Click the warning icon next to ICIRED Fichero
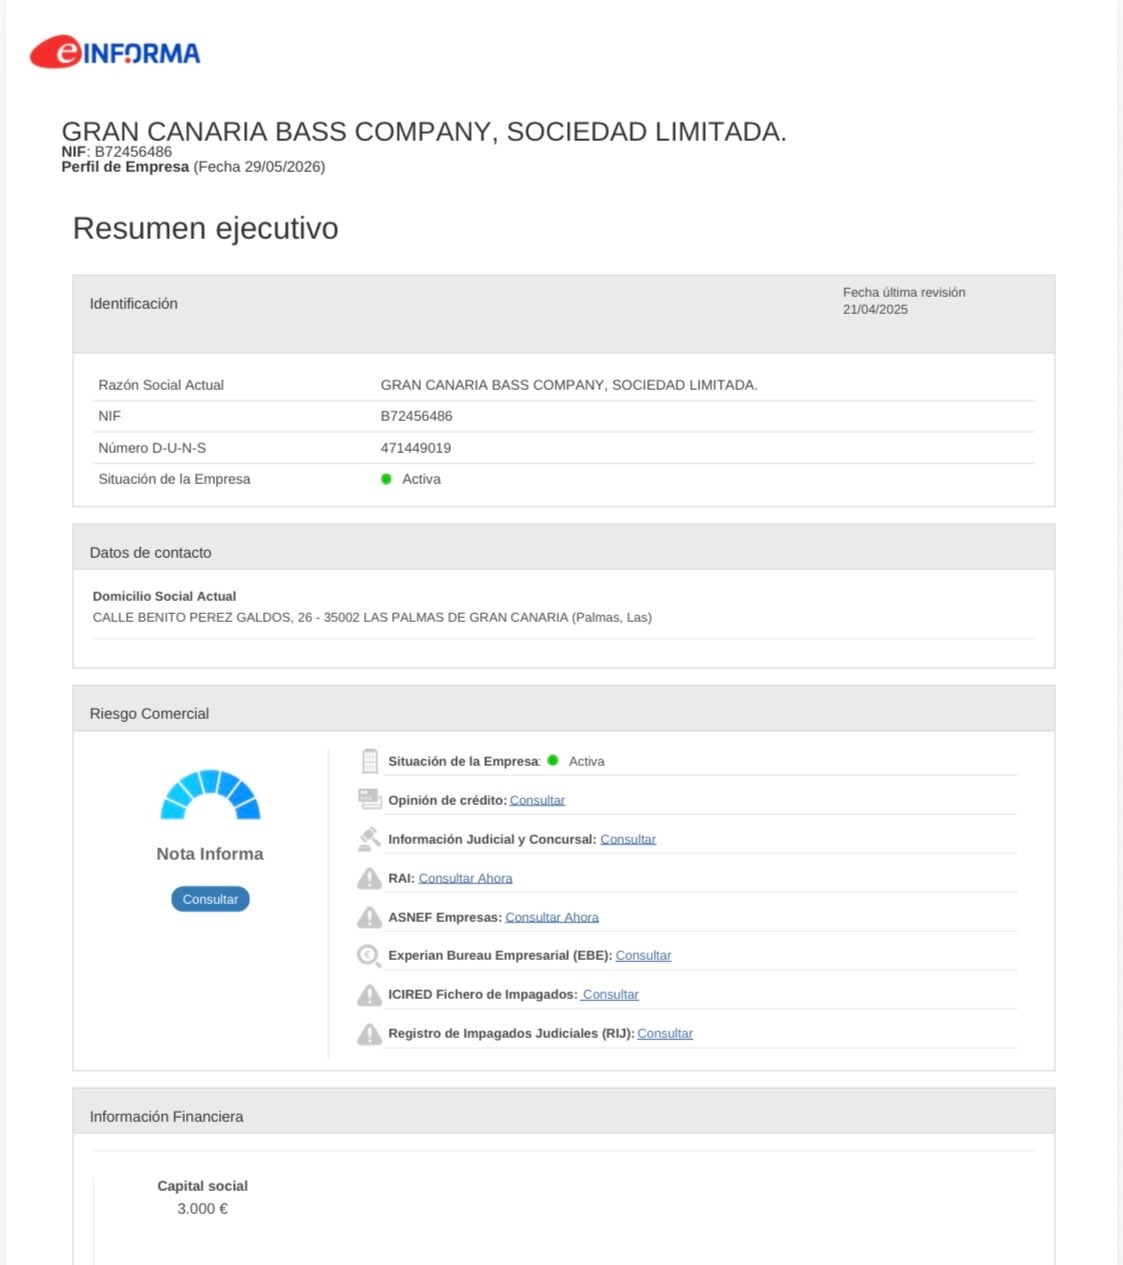This screenshot has width=1123, height=1265. 370,995
